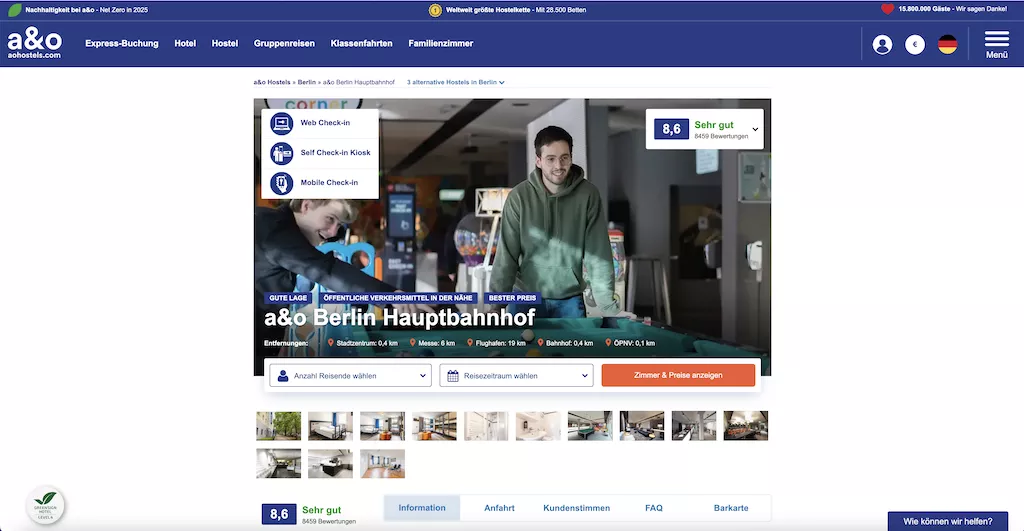Switch to the Anfahrt tab
1024x531 pixels.
[x=499, y=507]
